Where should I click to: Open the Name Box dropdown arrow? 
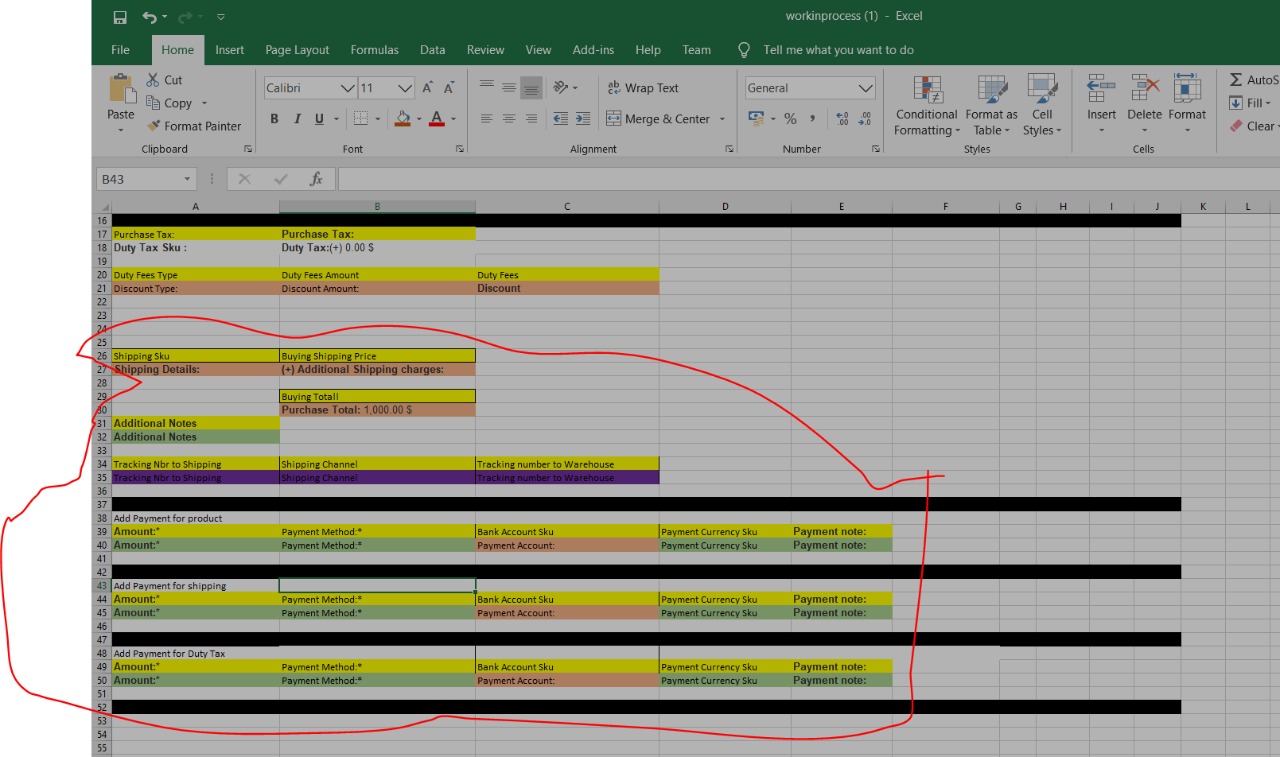tap(187, 179)
